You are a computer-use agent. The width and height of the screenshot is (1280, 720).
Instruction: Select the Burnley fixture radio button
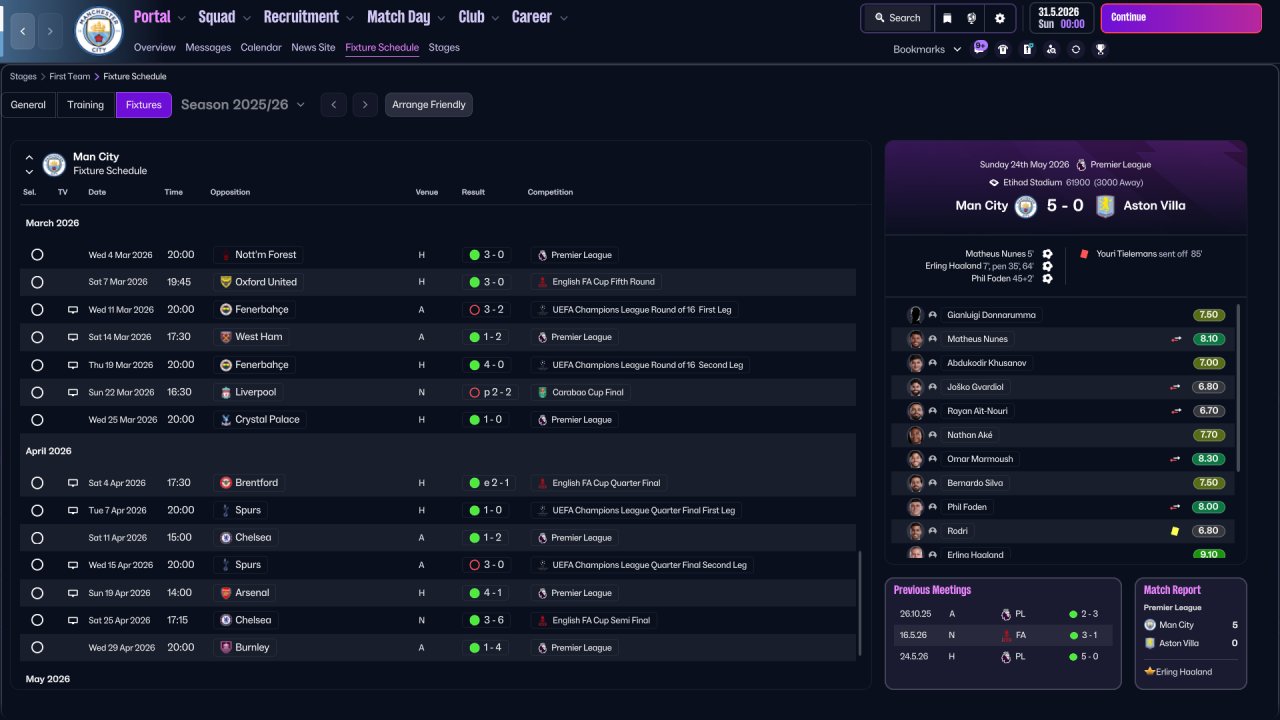37,648
